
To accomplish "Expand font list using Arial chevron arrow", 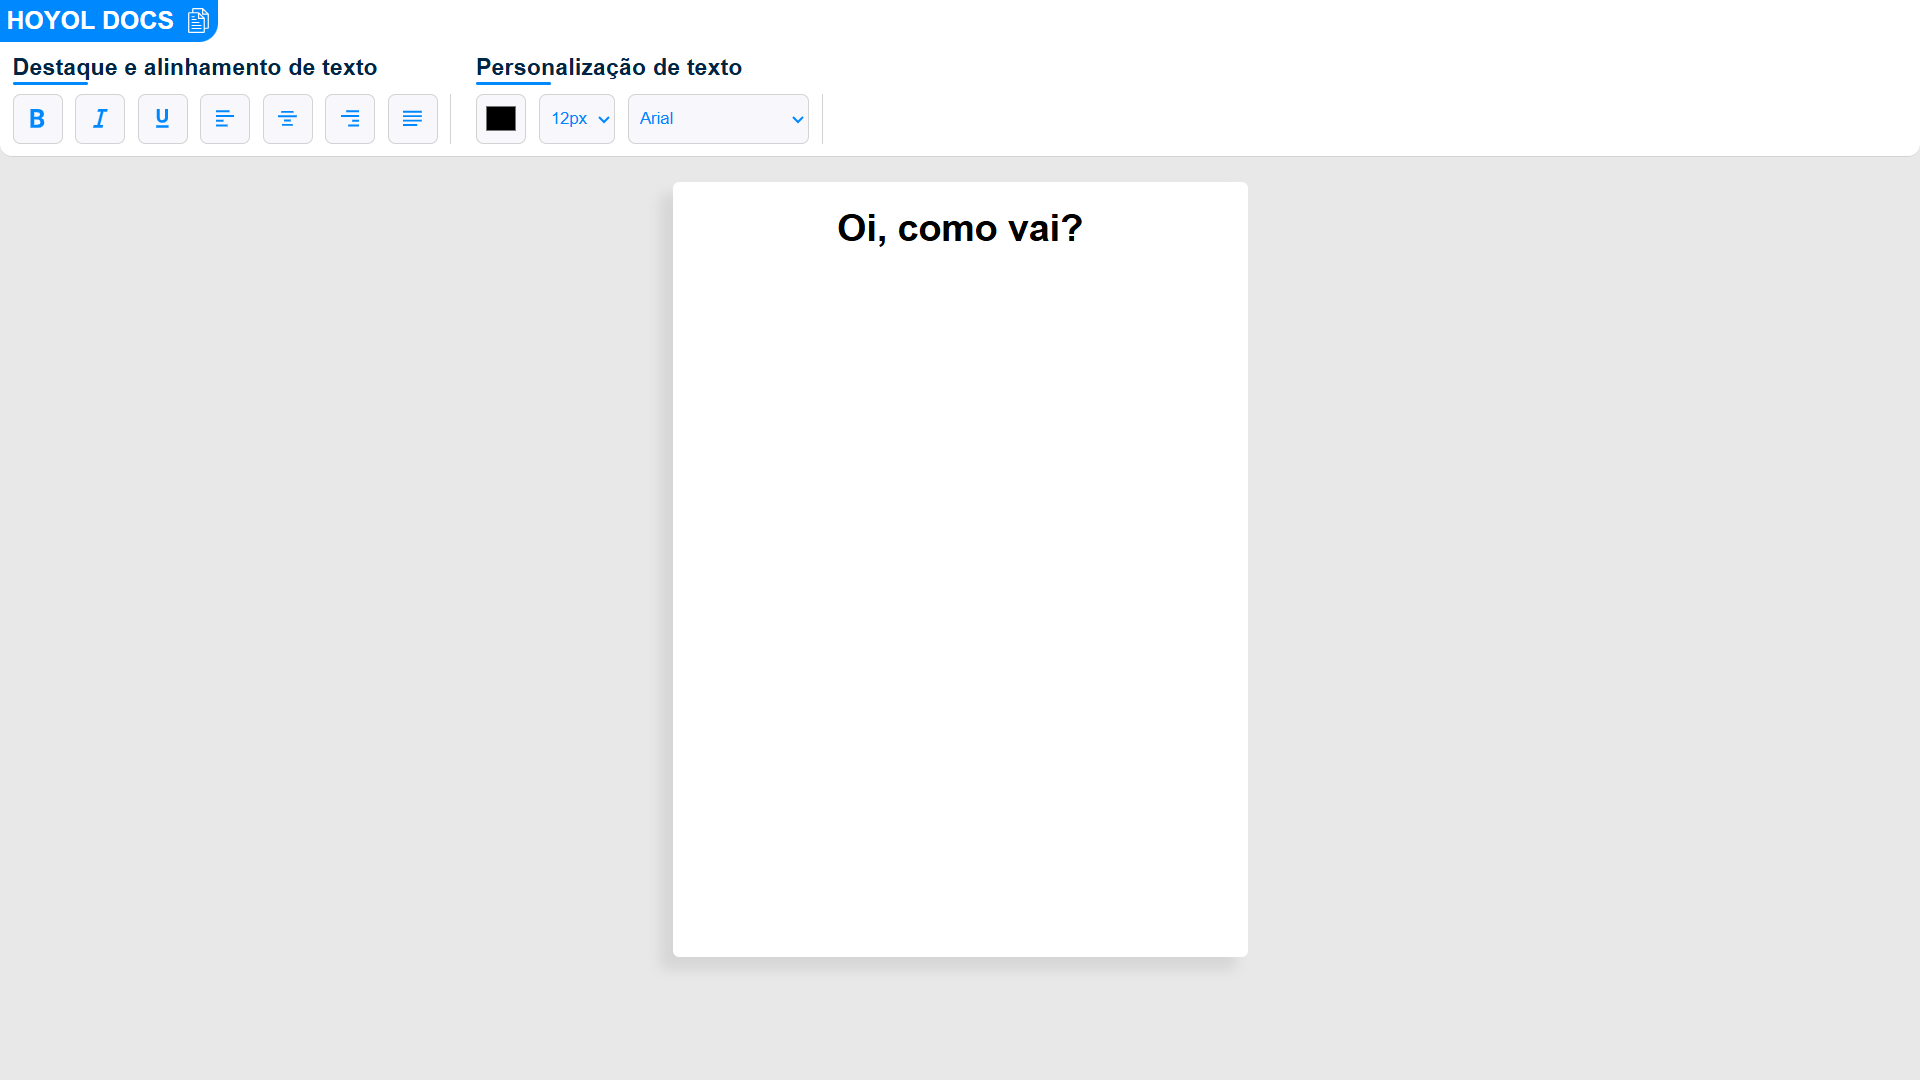I will [x=797, y=119].
